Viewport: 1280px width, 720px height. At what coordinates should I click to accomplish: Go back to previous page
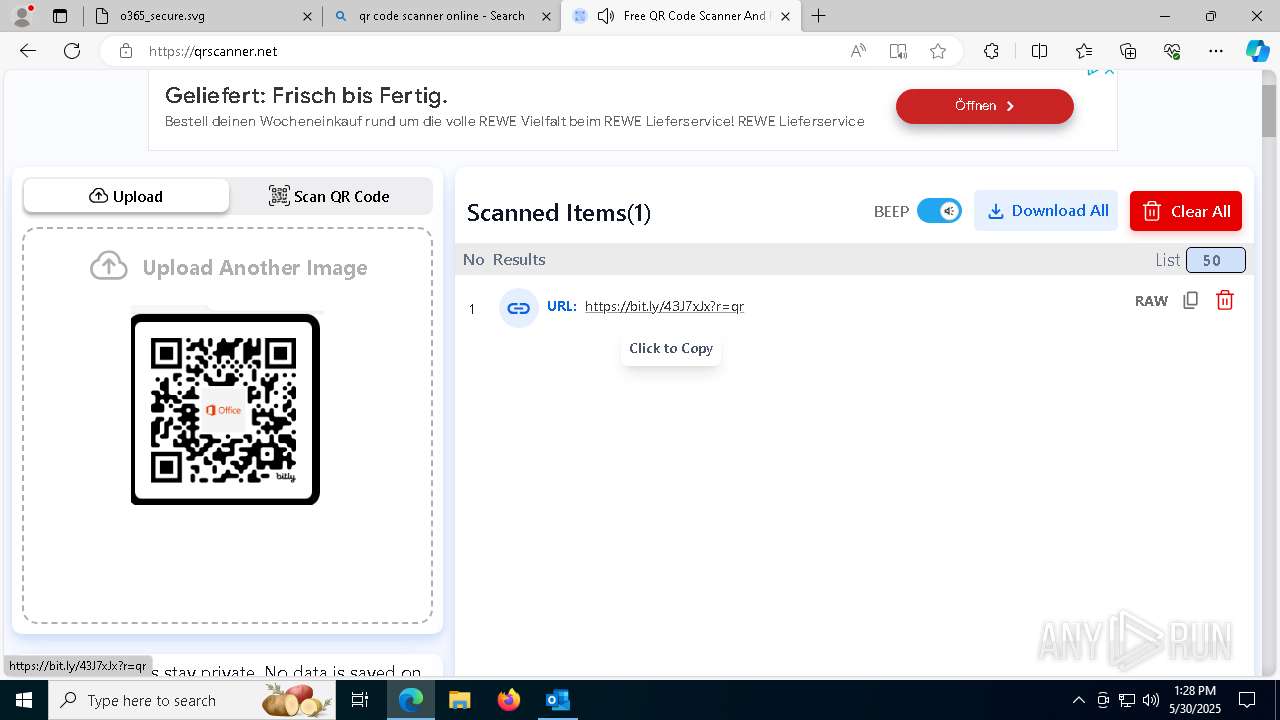28,51
